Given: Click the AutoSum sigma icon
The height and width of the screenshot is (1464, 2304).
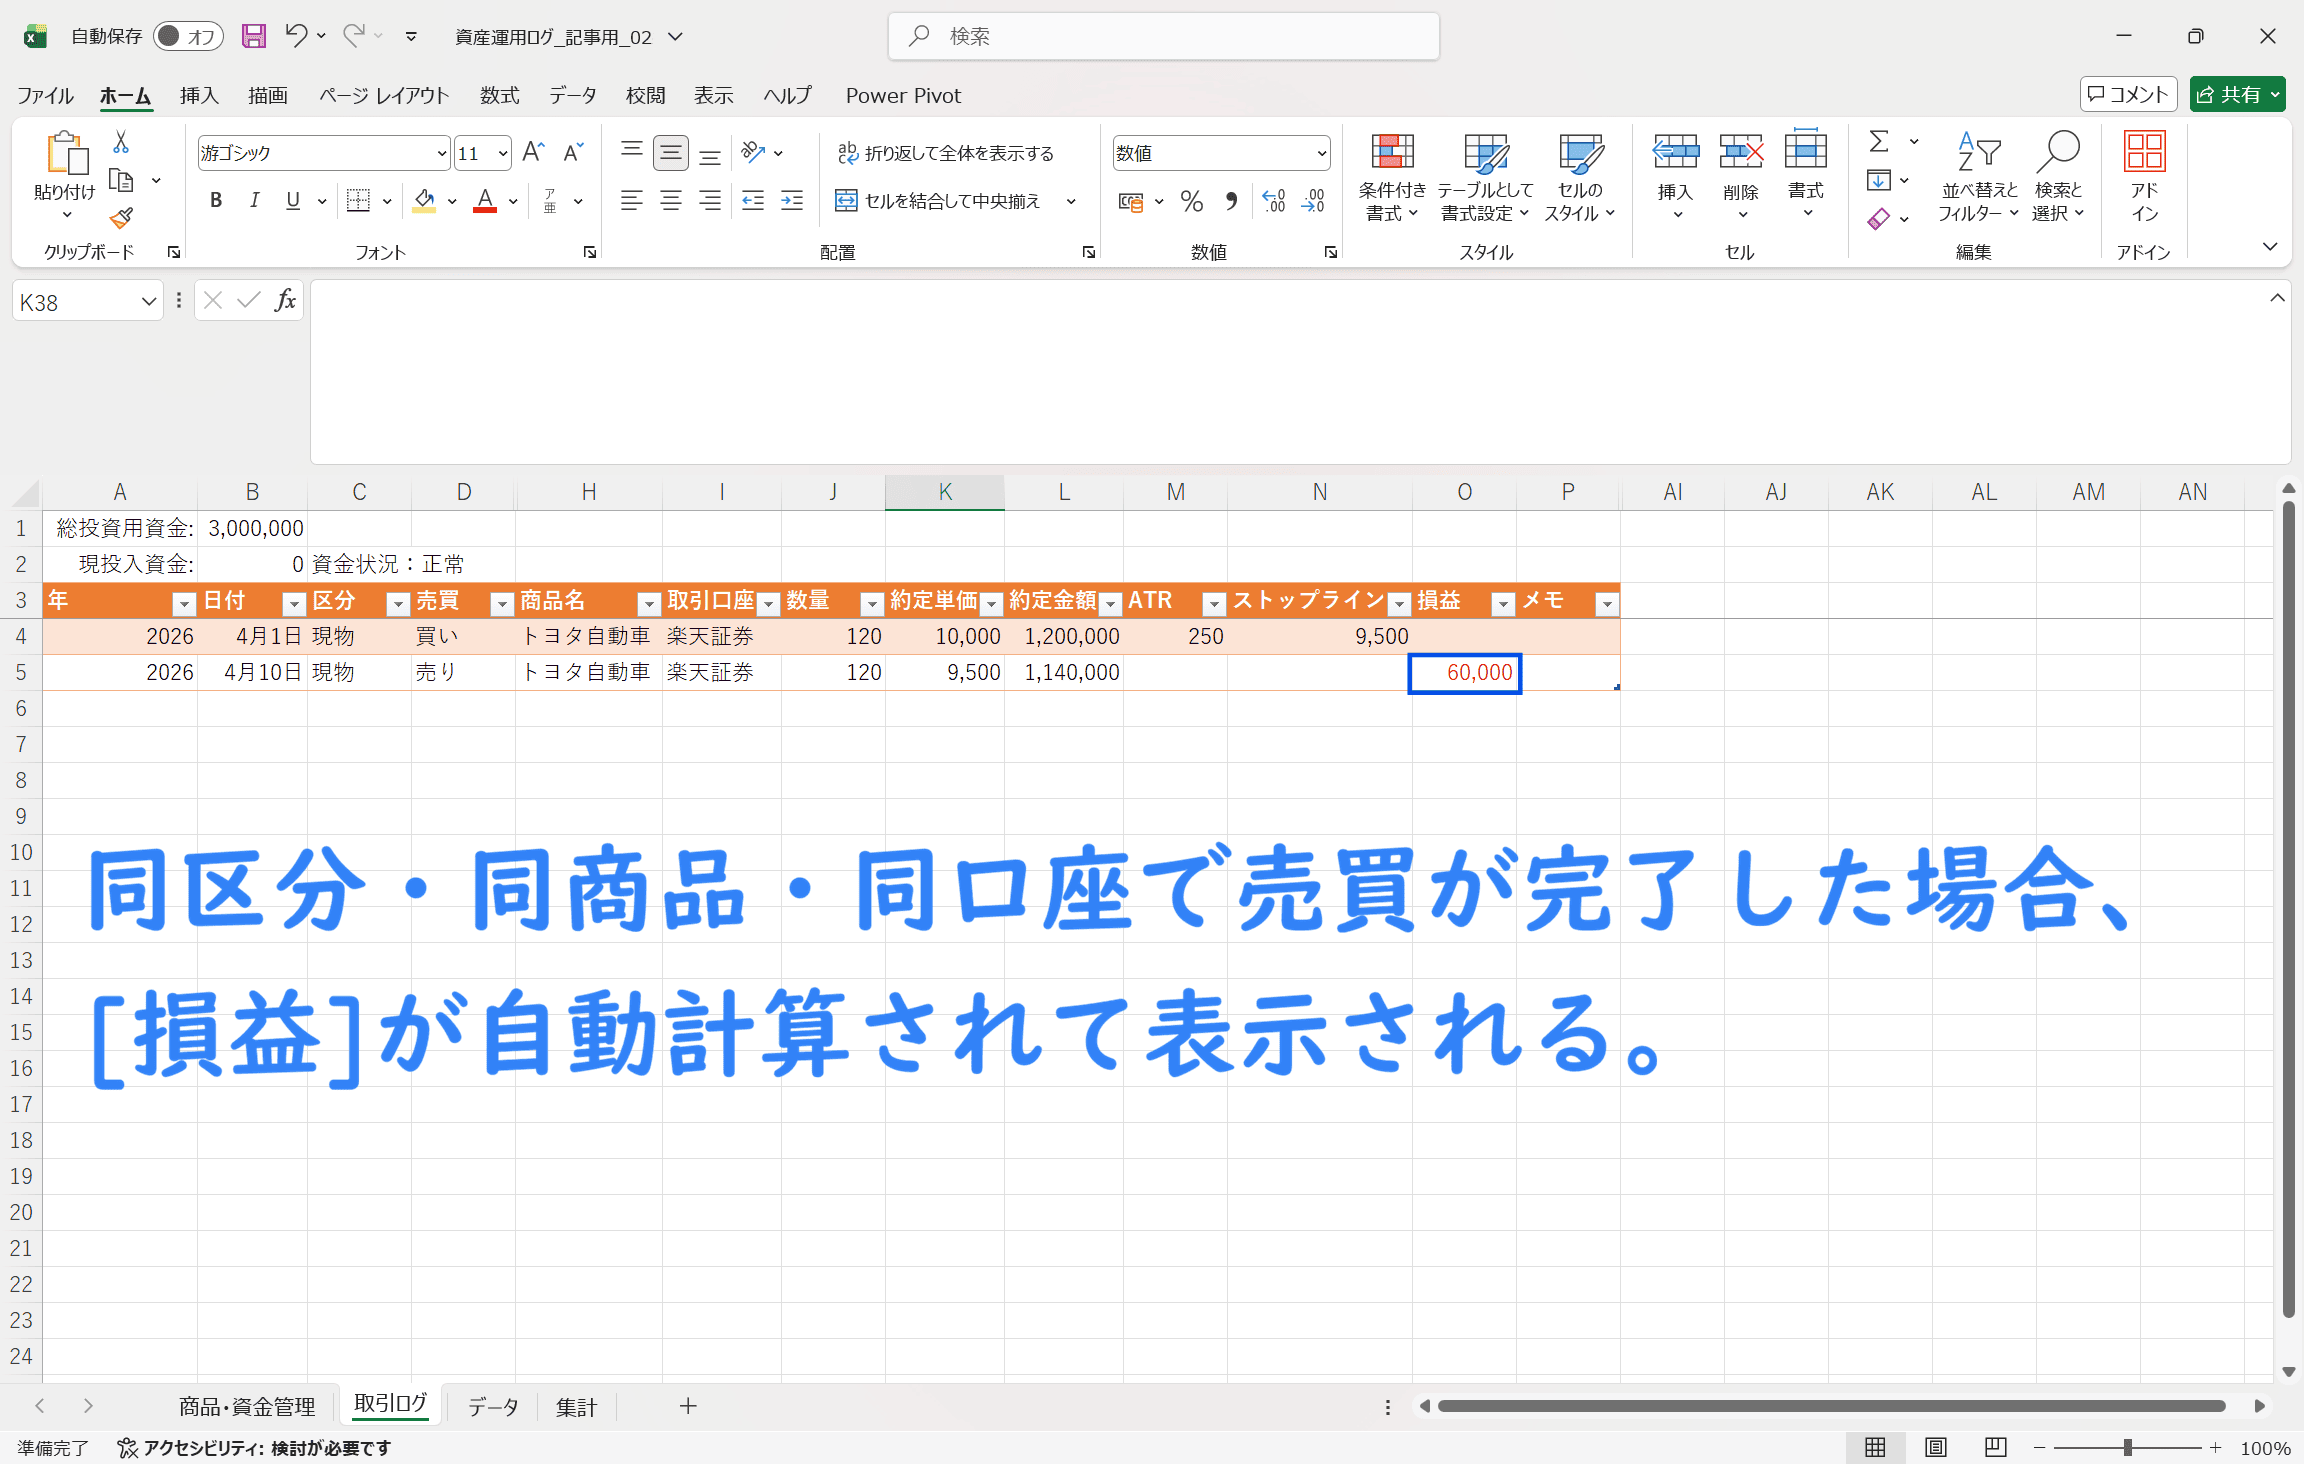Looking at the screenshot, I should (x=1879, y=142).
